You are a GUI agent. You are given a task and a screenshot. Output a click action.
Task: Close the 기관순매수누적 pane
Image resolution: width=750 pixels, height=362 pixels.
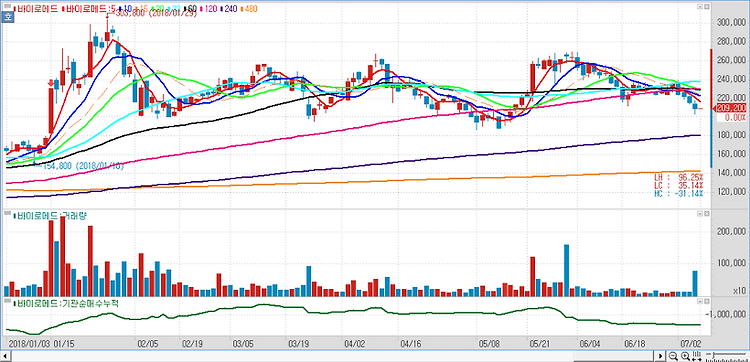(x=706, y=302)
